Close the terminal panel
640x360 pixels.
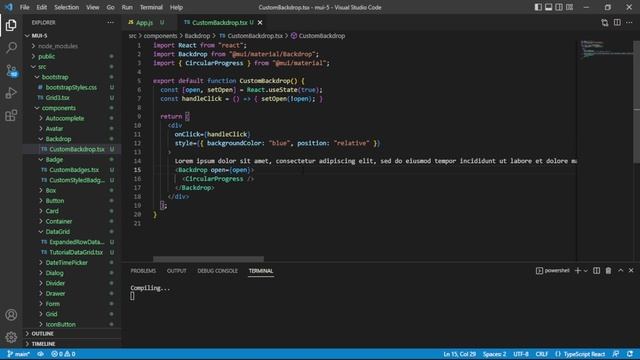631,271
